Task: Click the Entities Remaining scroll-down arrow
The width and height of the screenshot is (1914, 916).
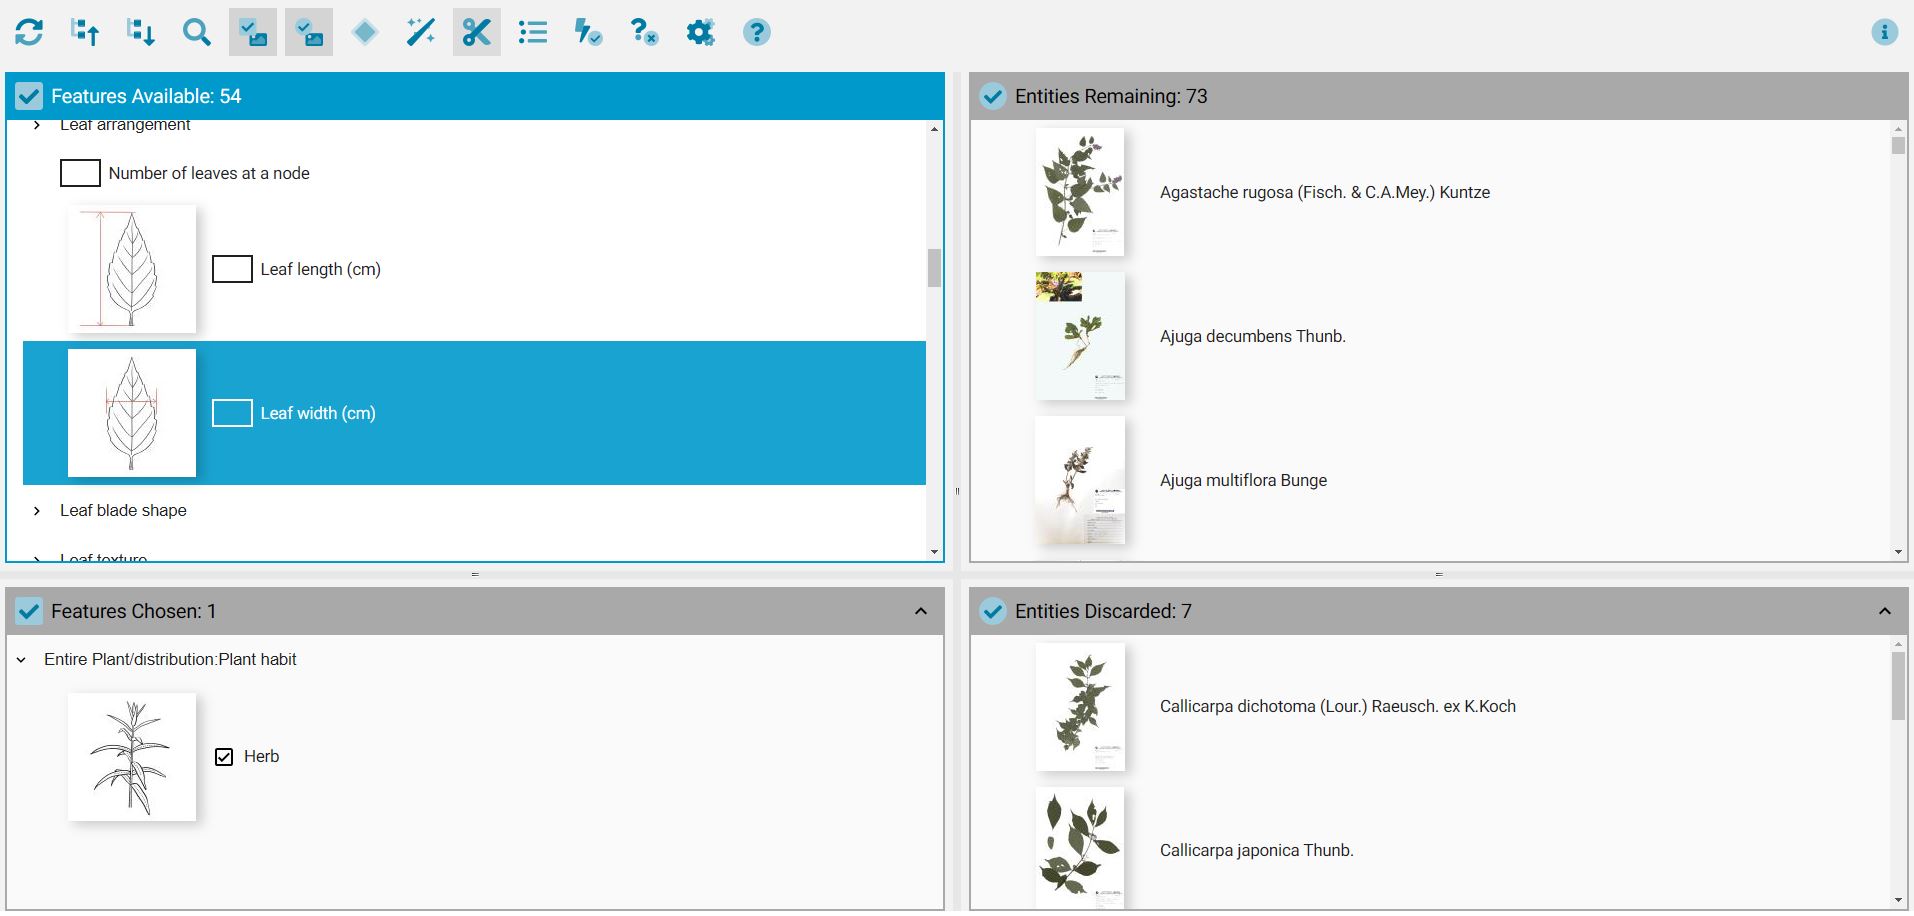Action: point(1898,552)
